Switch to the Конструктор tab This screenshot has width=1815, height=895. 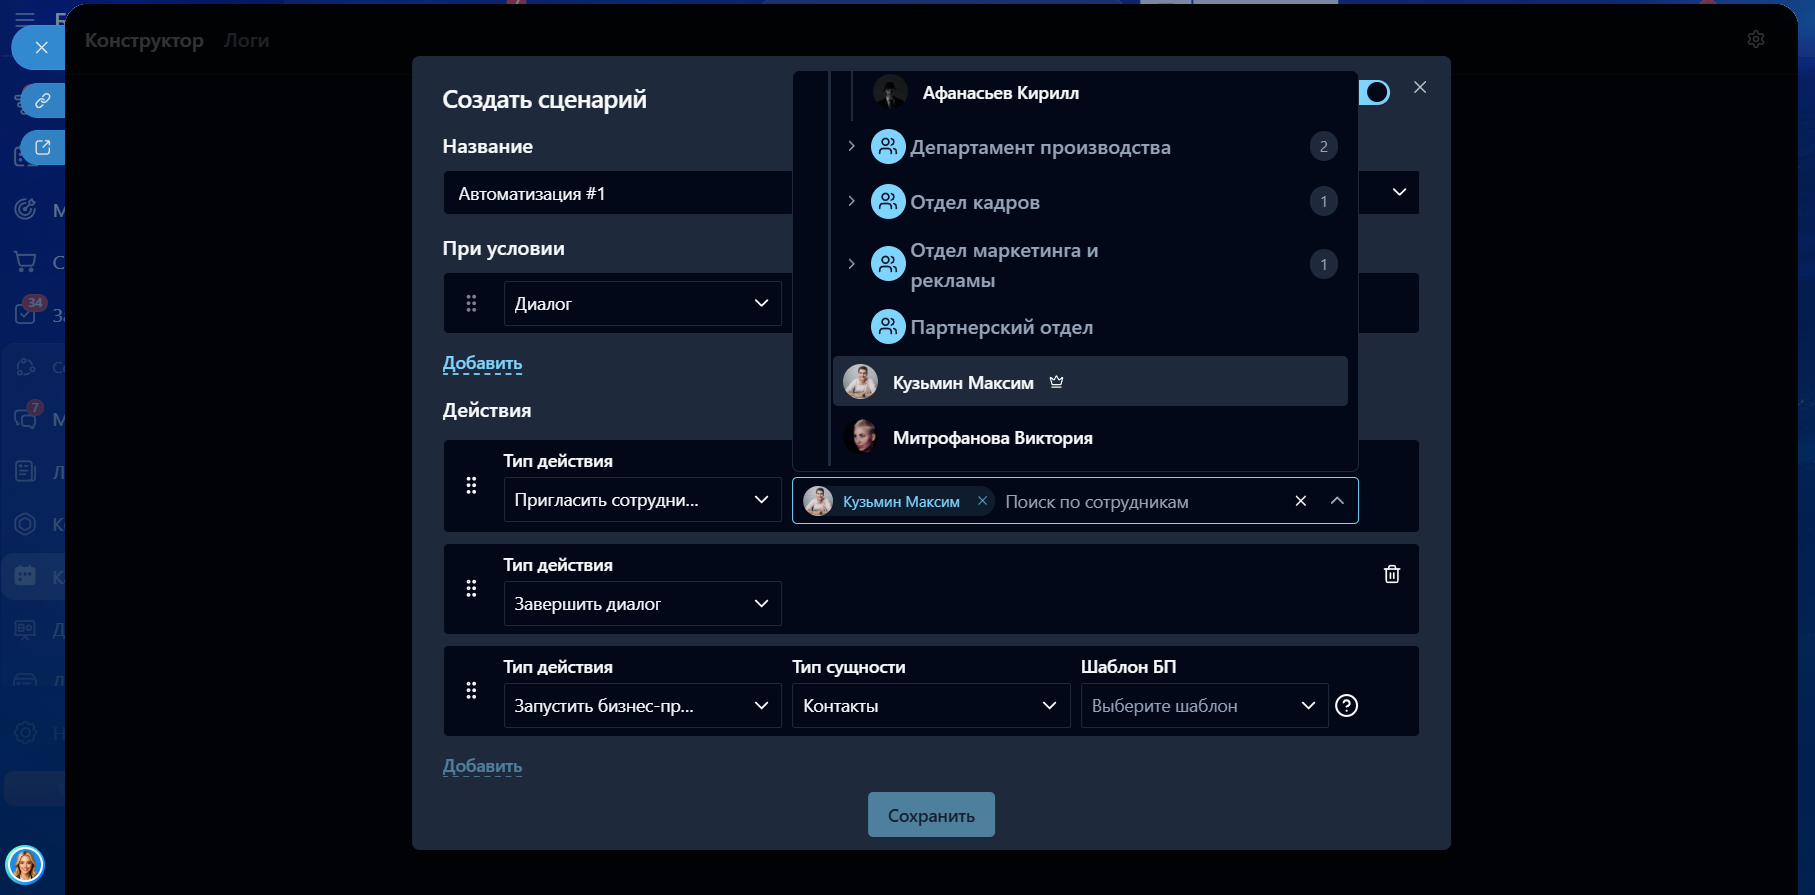tap(144, 40)
